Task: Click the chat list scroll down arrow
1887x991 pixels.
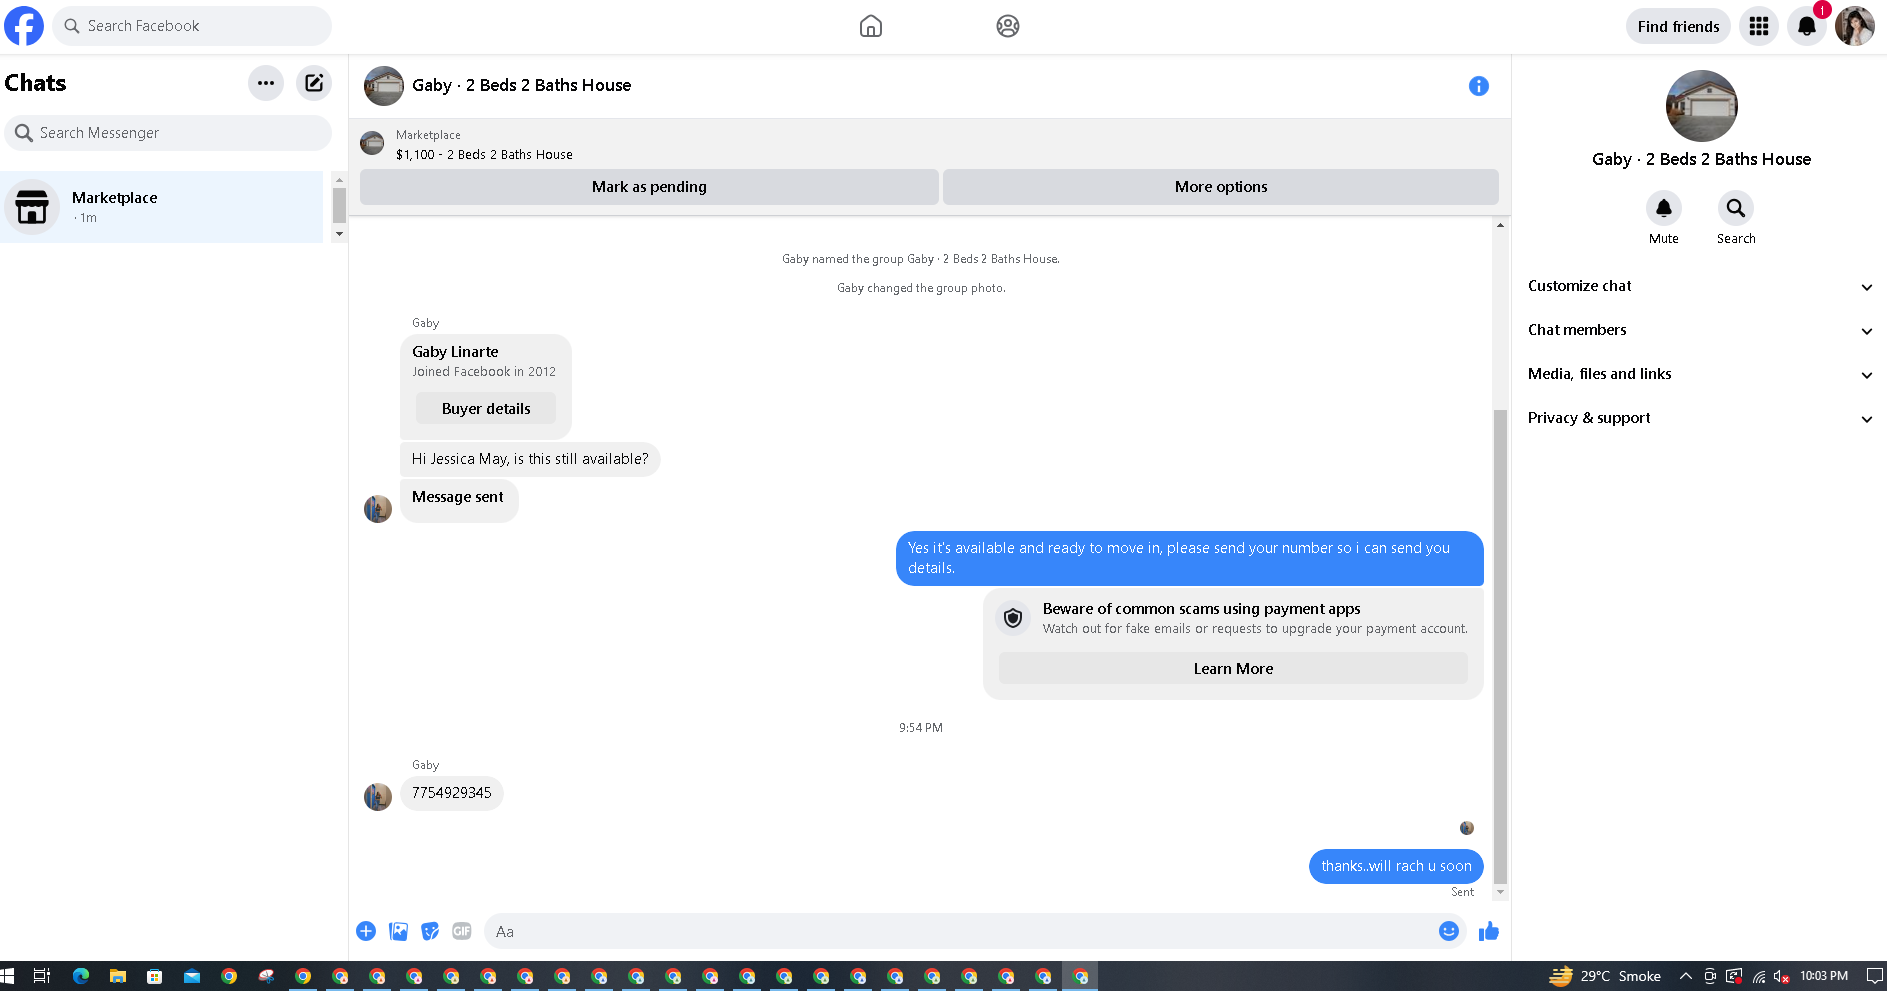Action: [339, 234]
